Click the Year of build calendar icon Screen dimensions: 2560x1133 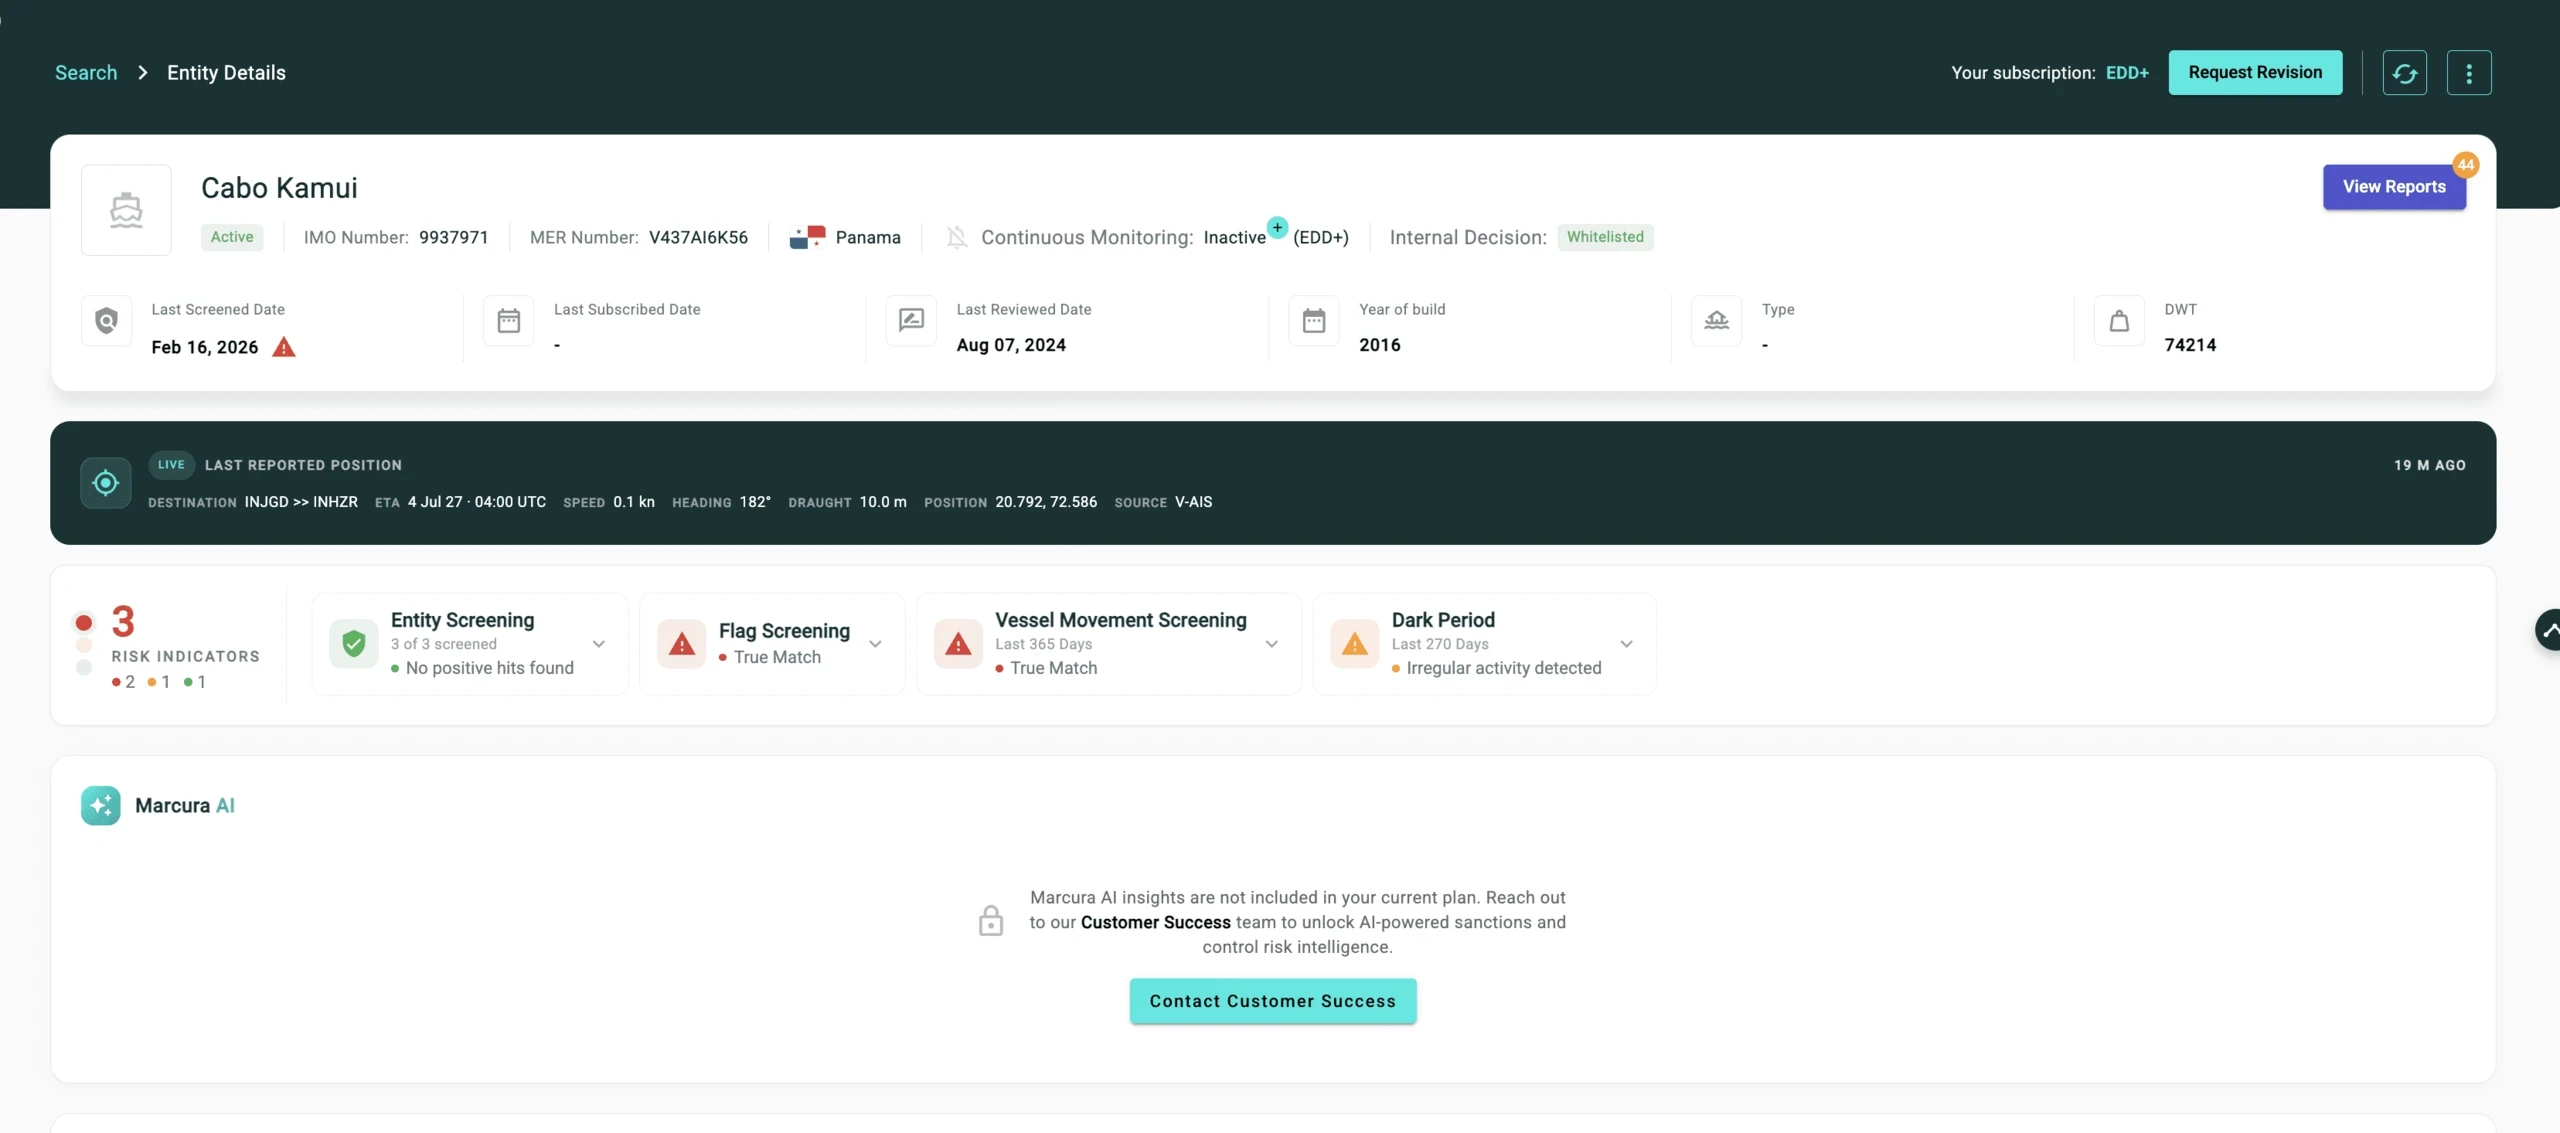tap(1314, 320)
